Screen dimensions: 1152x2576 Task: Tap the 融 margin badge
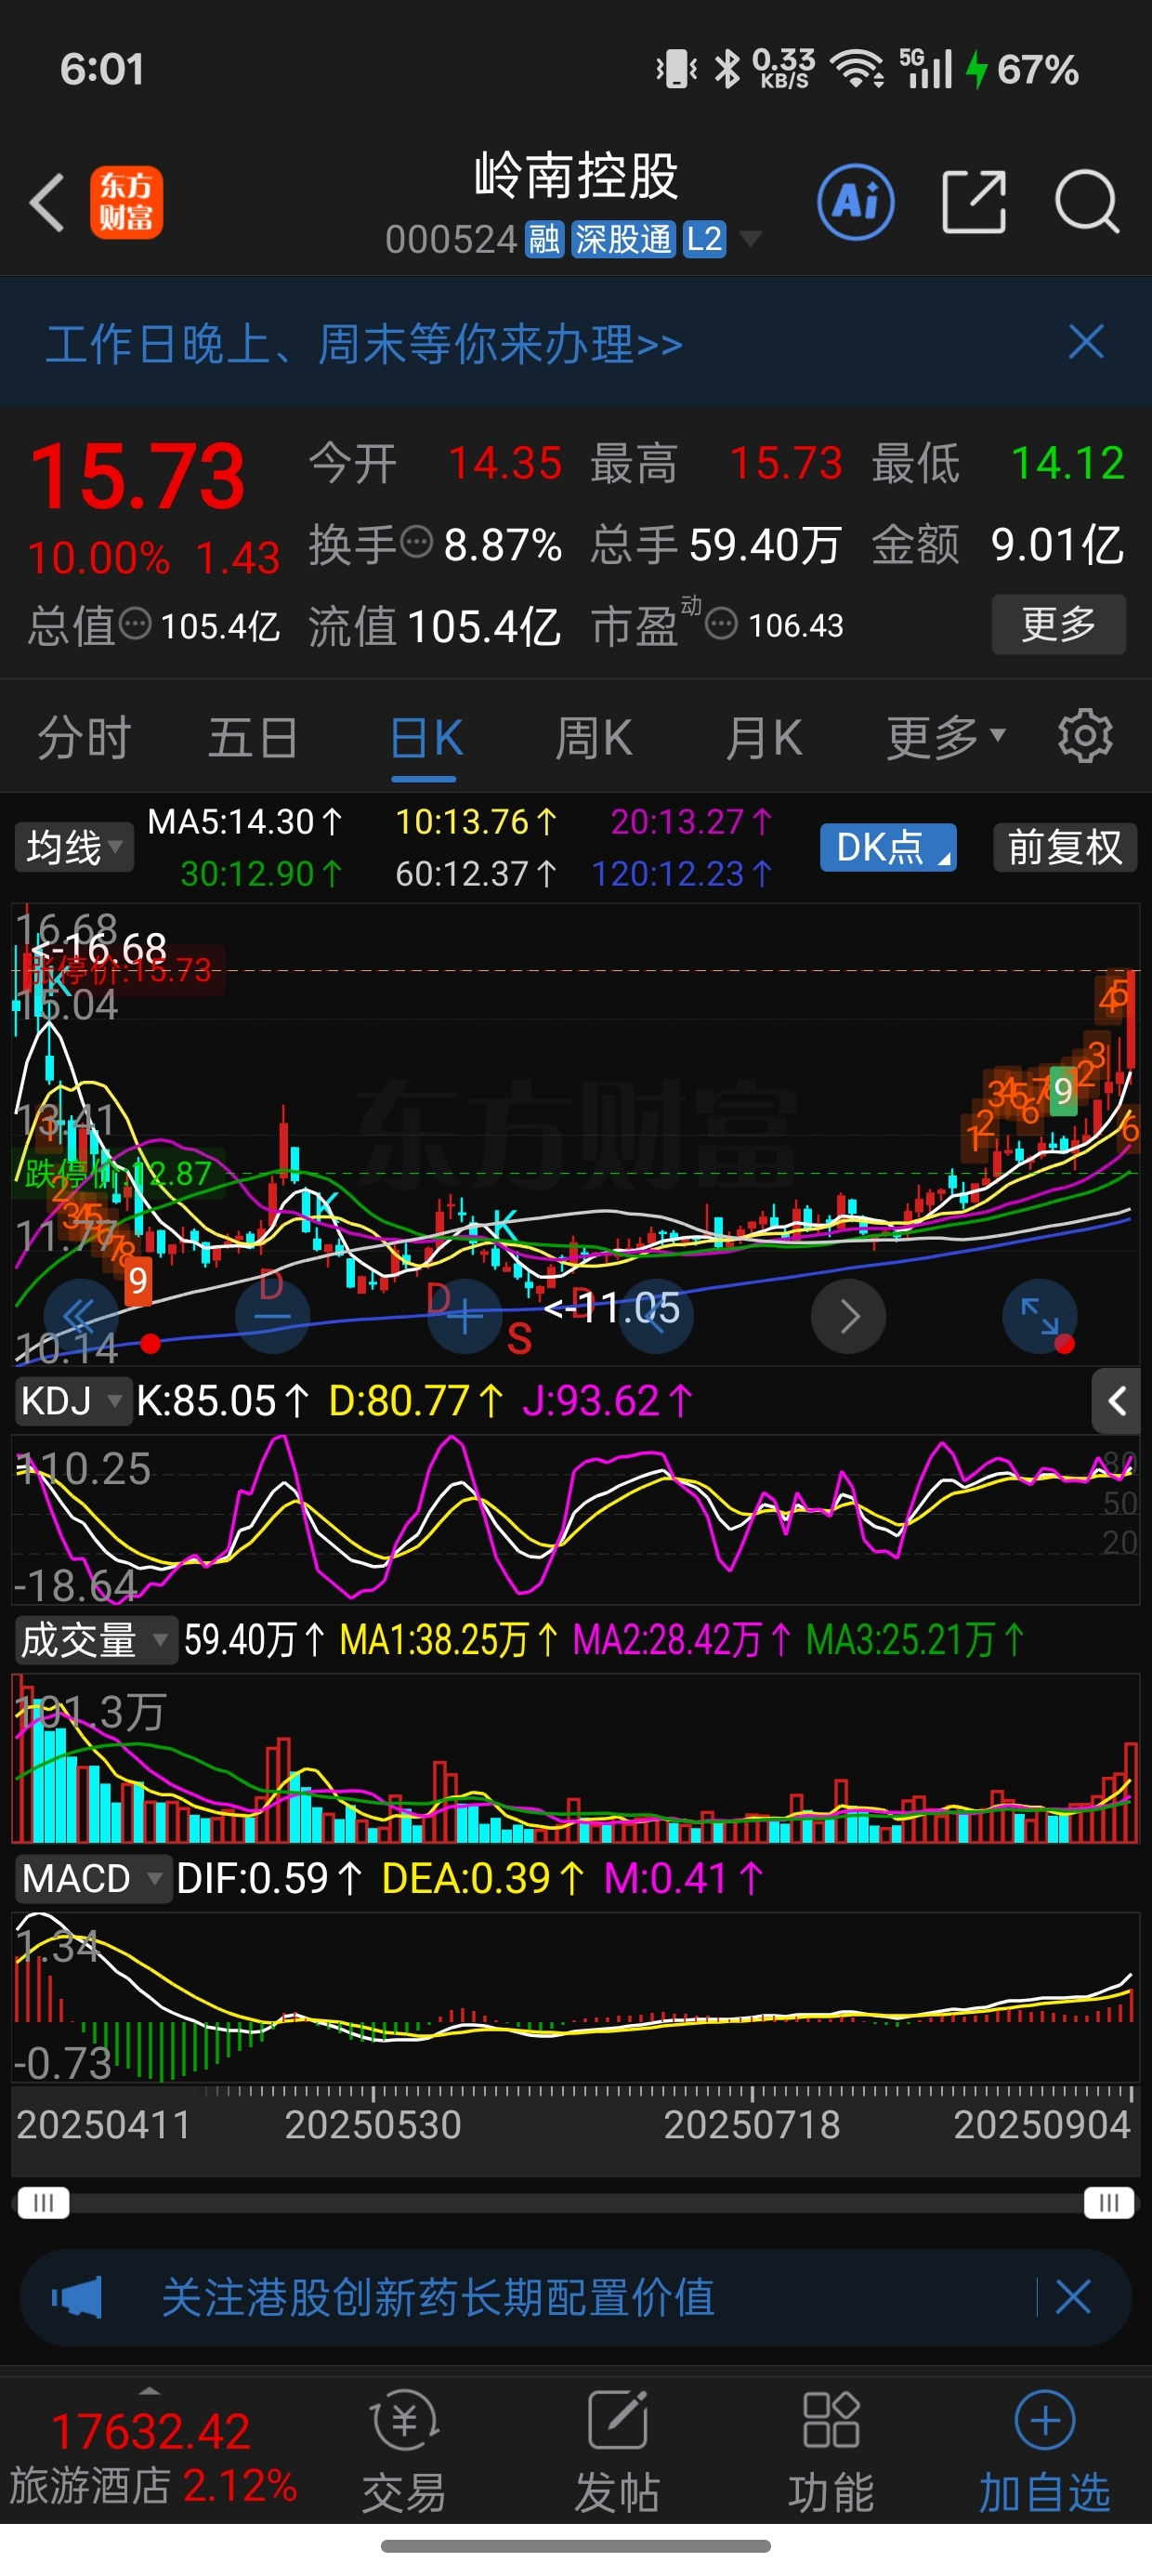click(544, 239)
